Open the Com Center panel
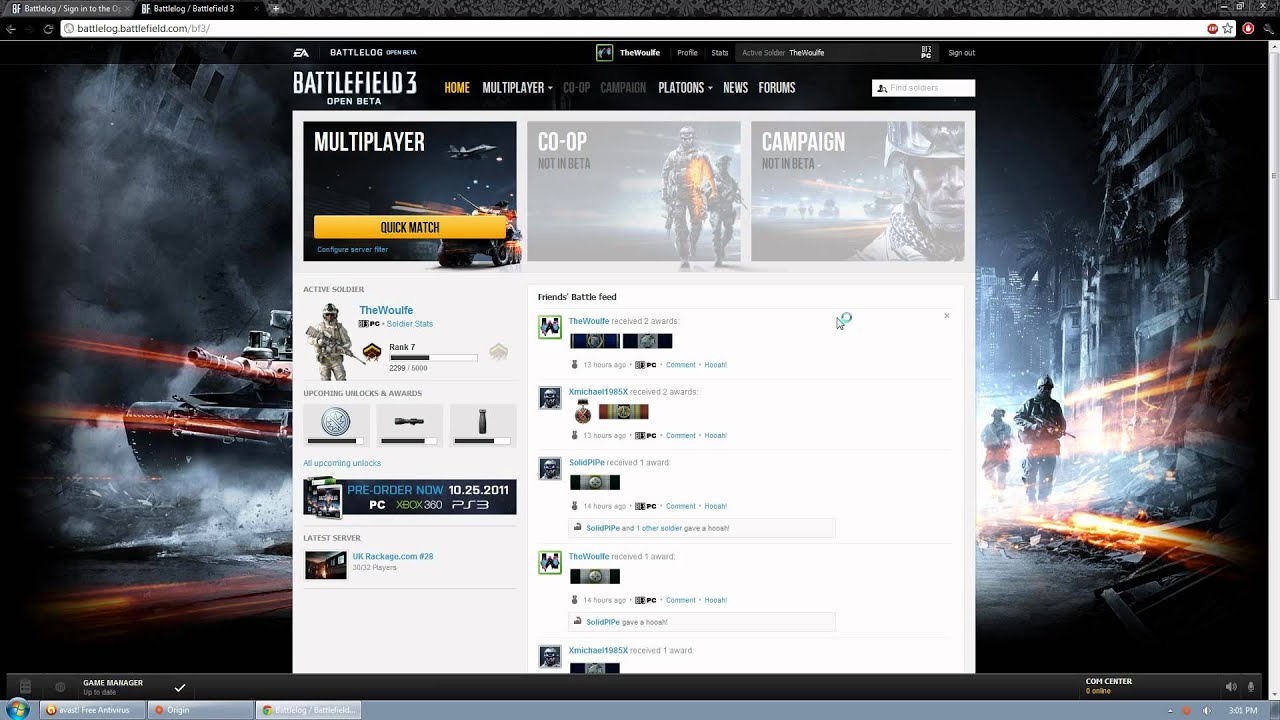This screenshot has width=1280, height=720. click(1109, 686)
